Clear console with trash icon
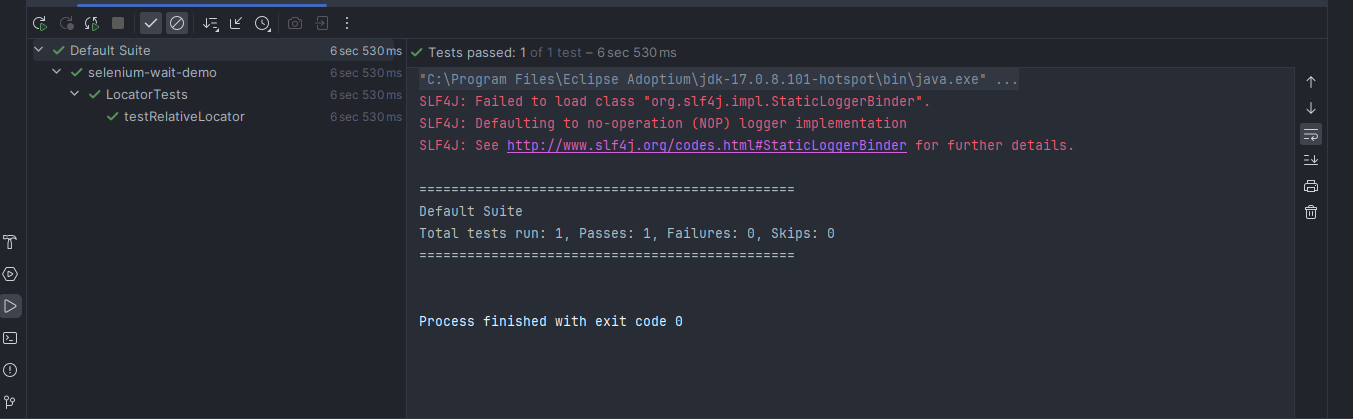Screen dimensions: 1353x419 1311,212
